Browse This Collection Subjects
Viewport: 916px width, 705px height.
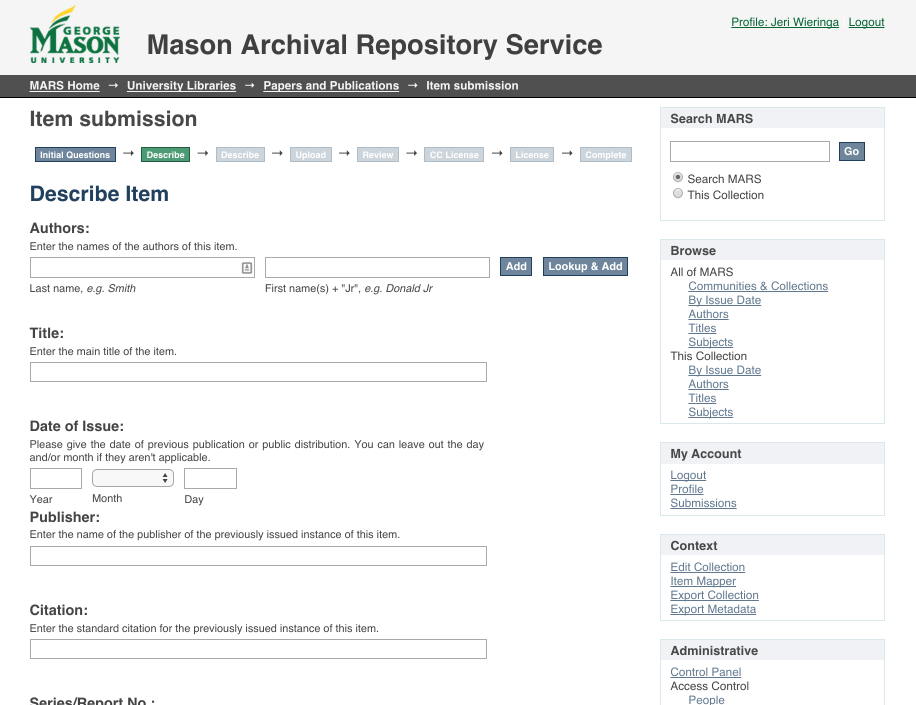coord(710,412)
